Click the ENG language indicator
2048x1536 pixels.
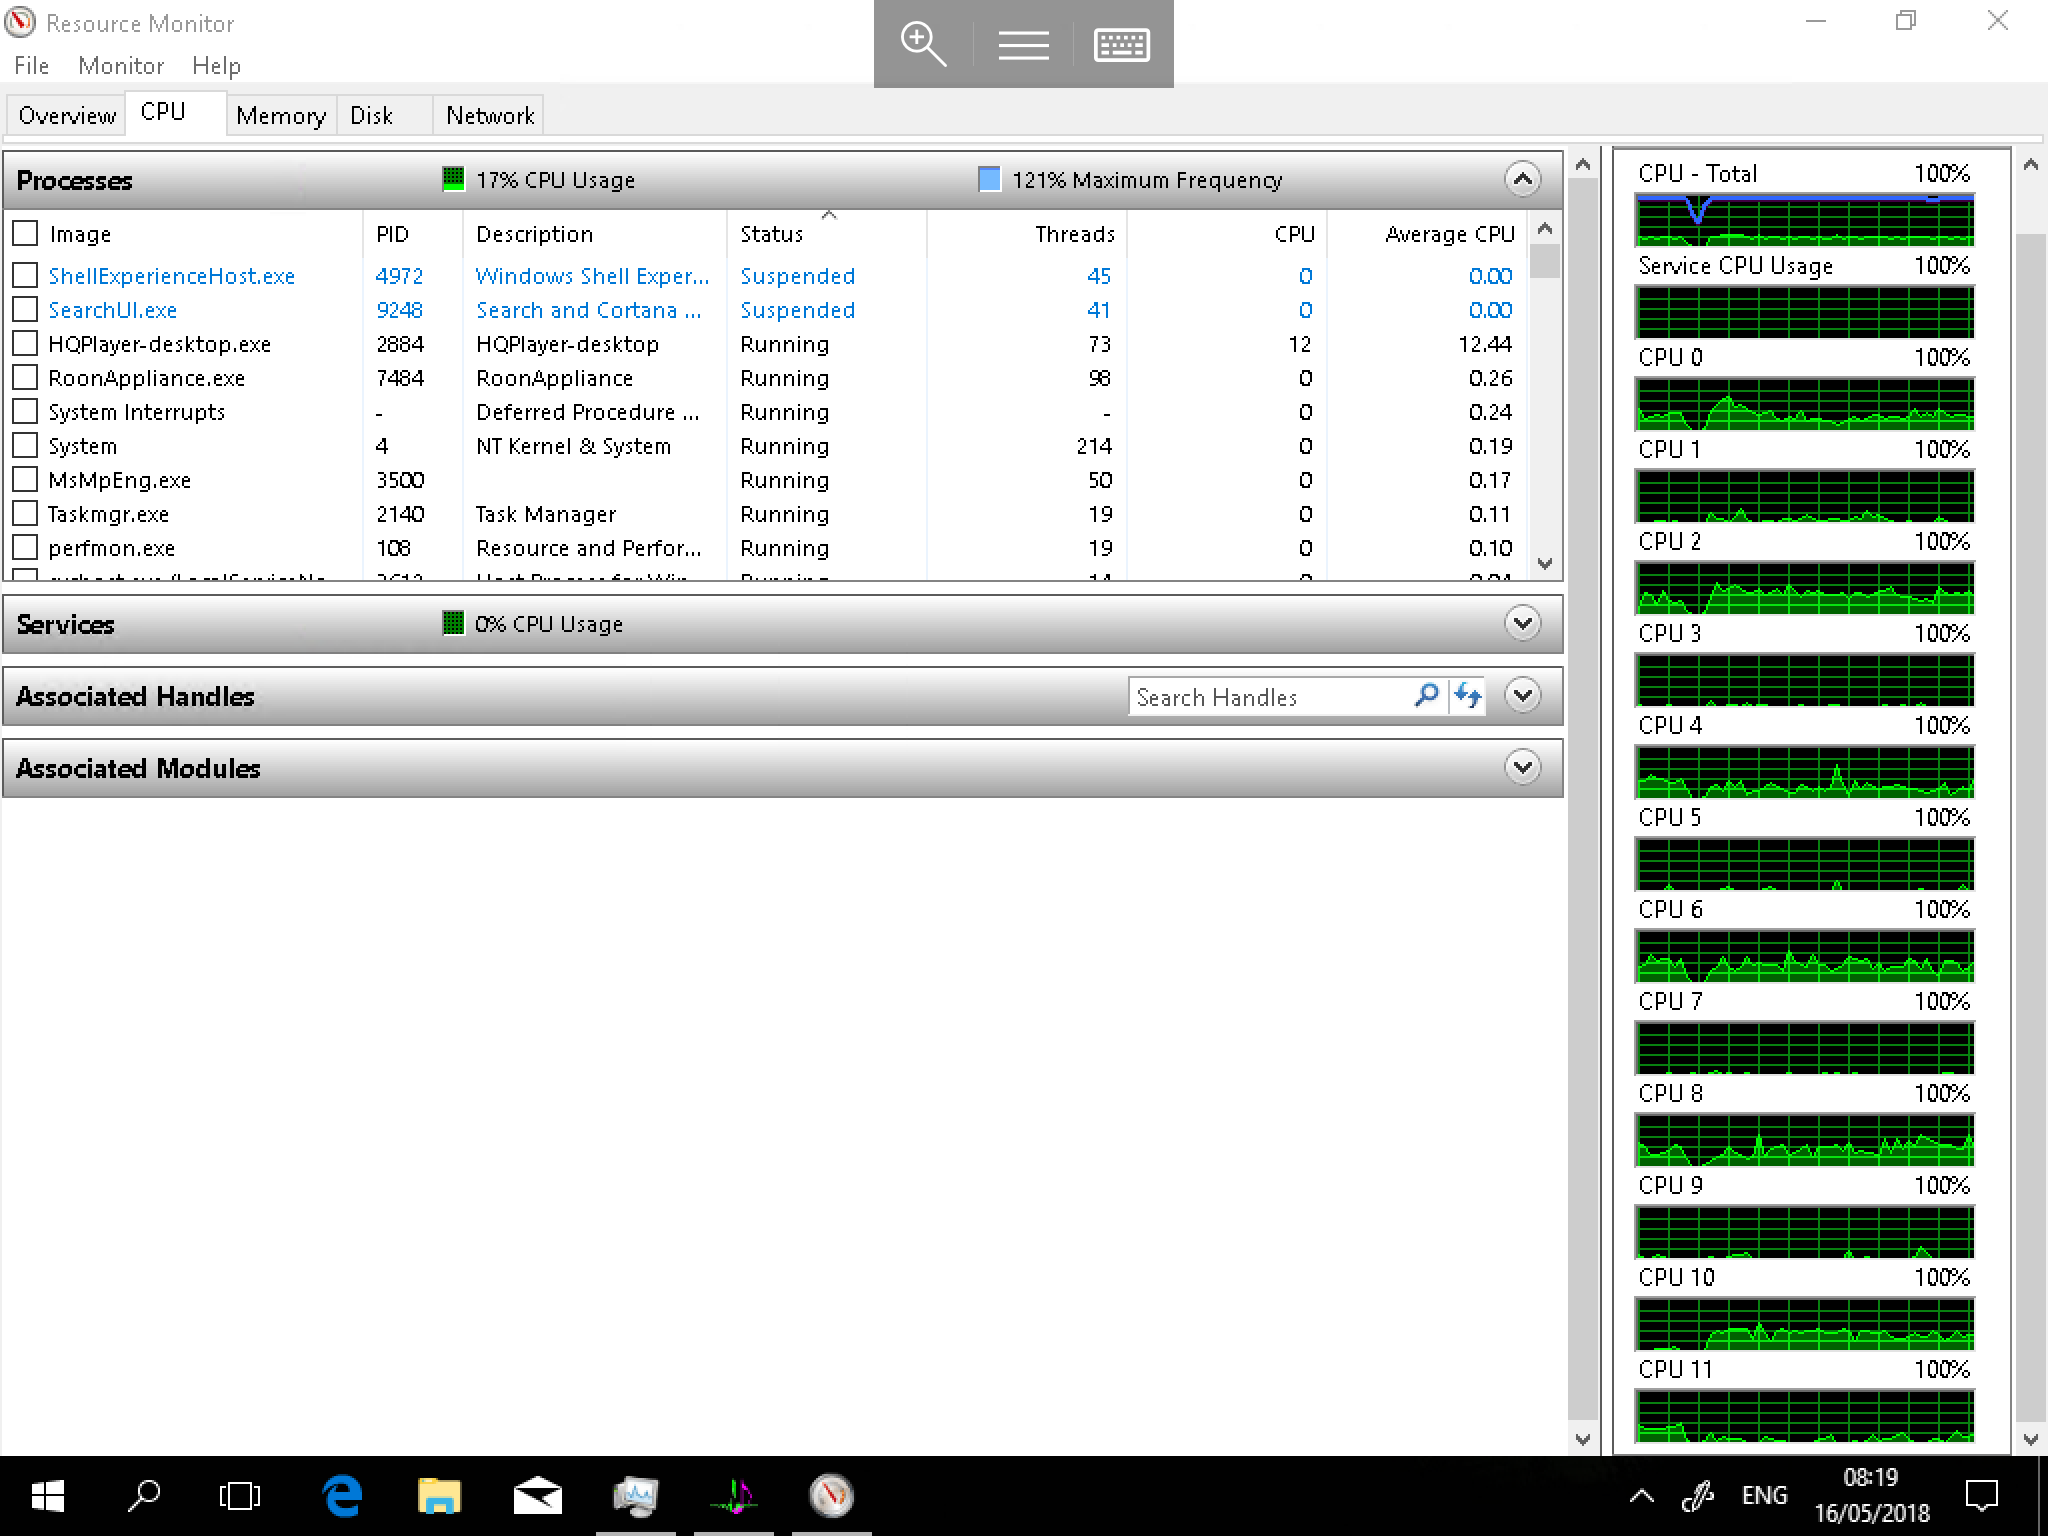pyautogui.click(x=1764, y=1496)
